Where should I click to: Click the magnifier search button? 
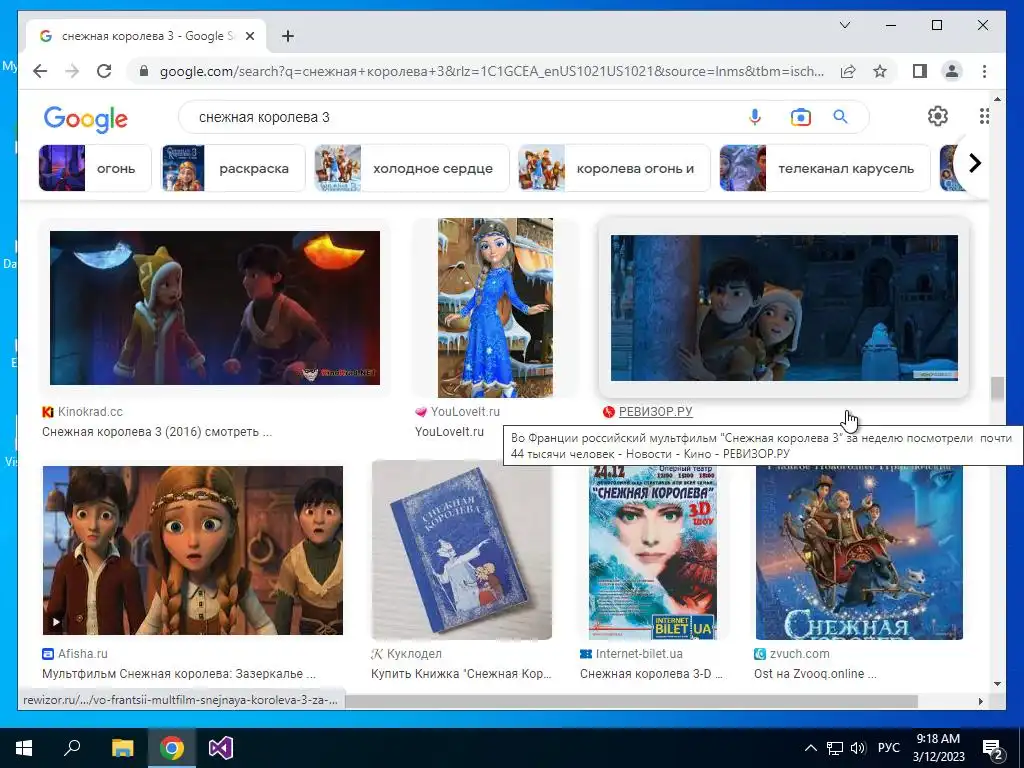click(x=840, y=117)
